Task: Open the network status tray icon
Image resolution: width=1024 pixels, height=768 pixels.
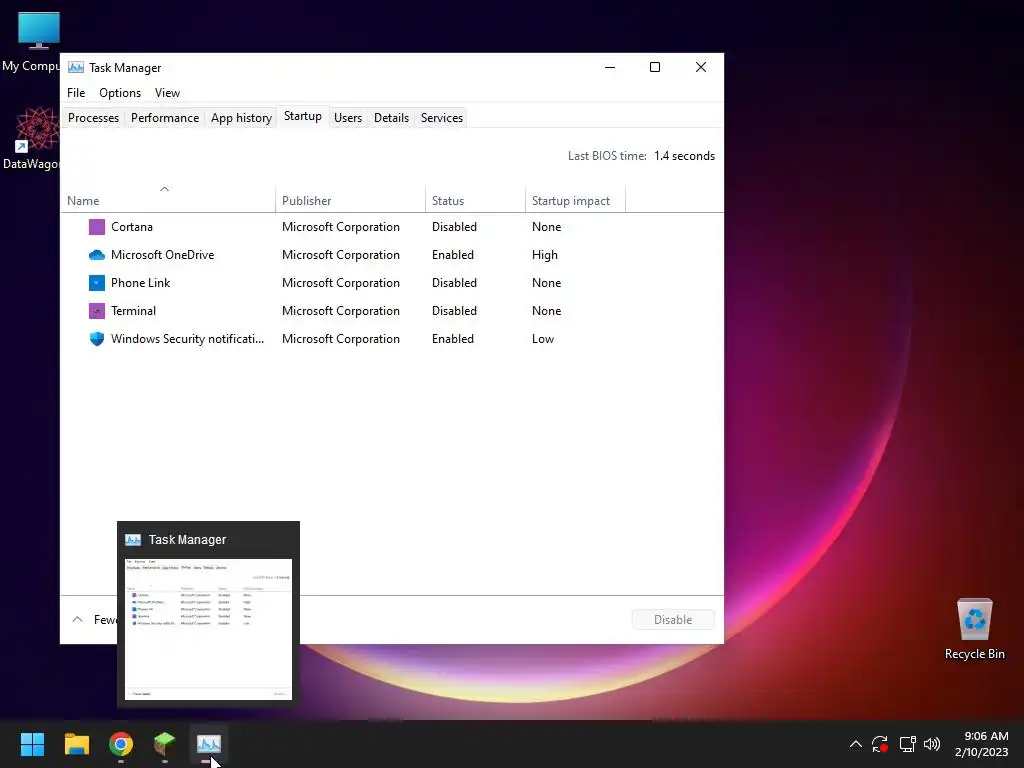Action: [907, 744]
